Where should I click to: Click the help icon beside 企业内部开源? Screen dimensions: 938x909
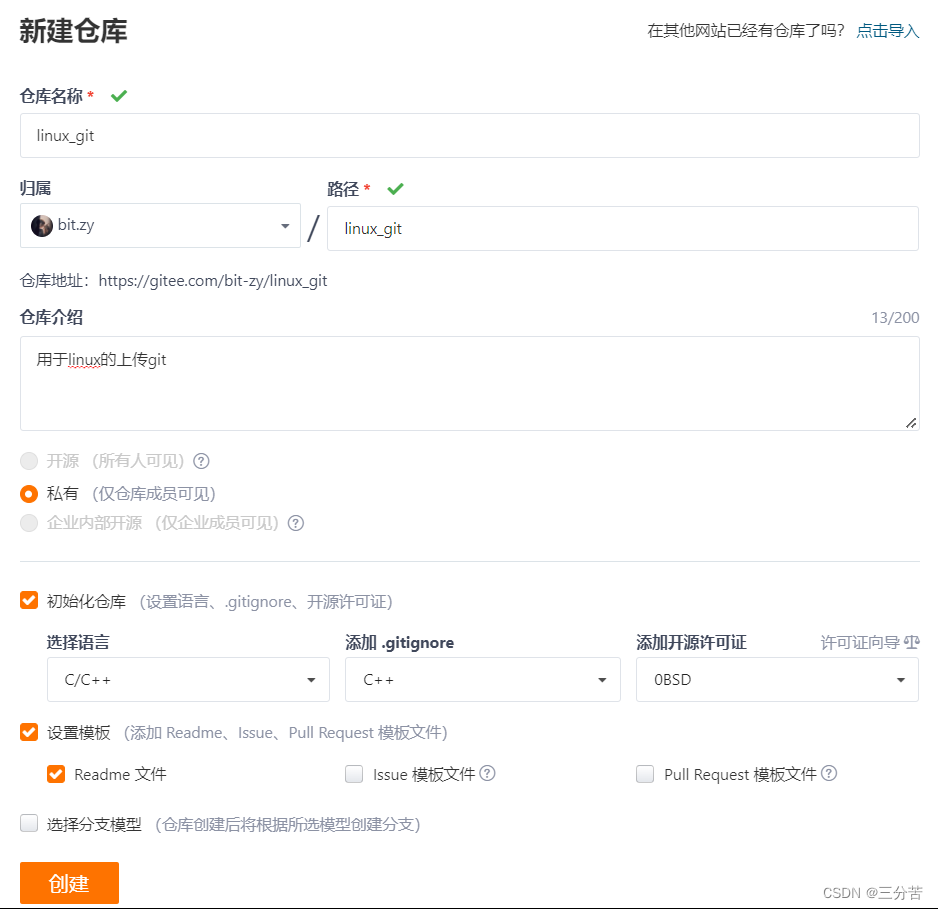296,523
